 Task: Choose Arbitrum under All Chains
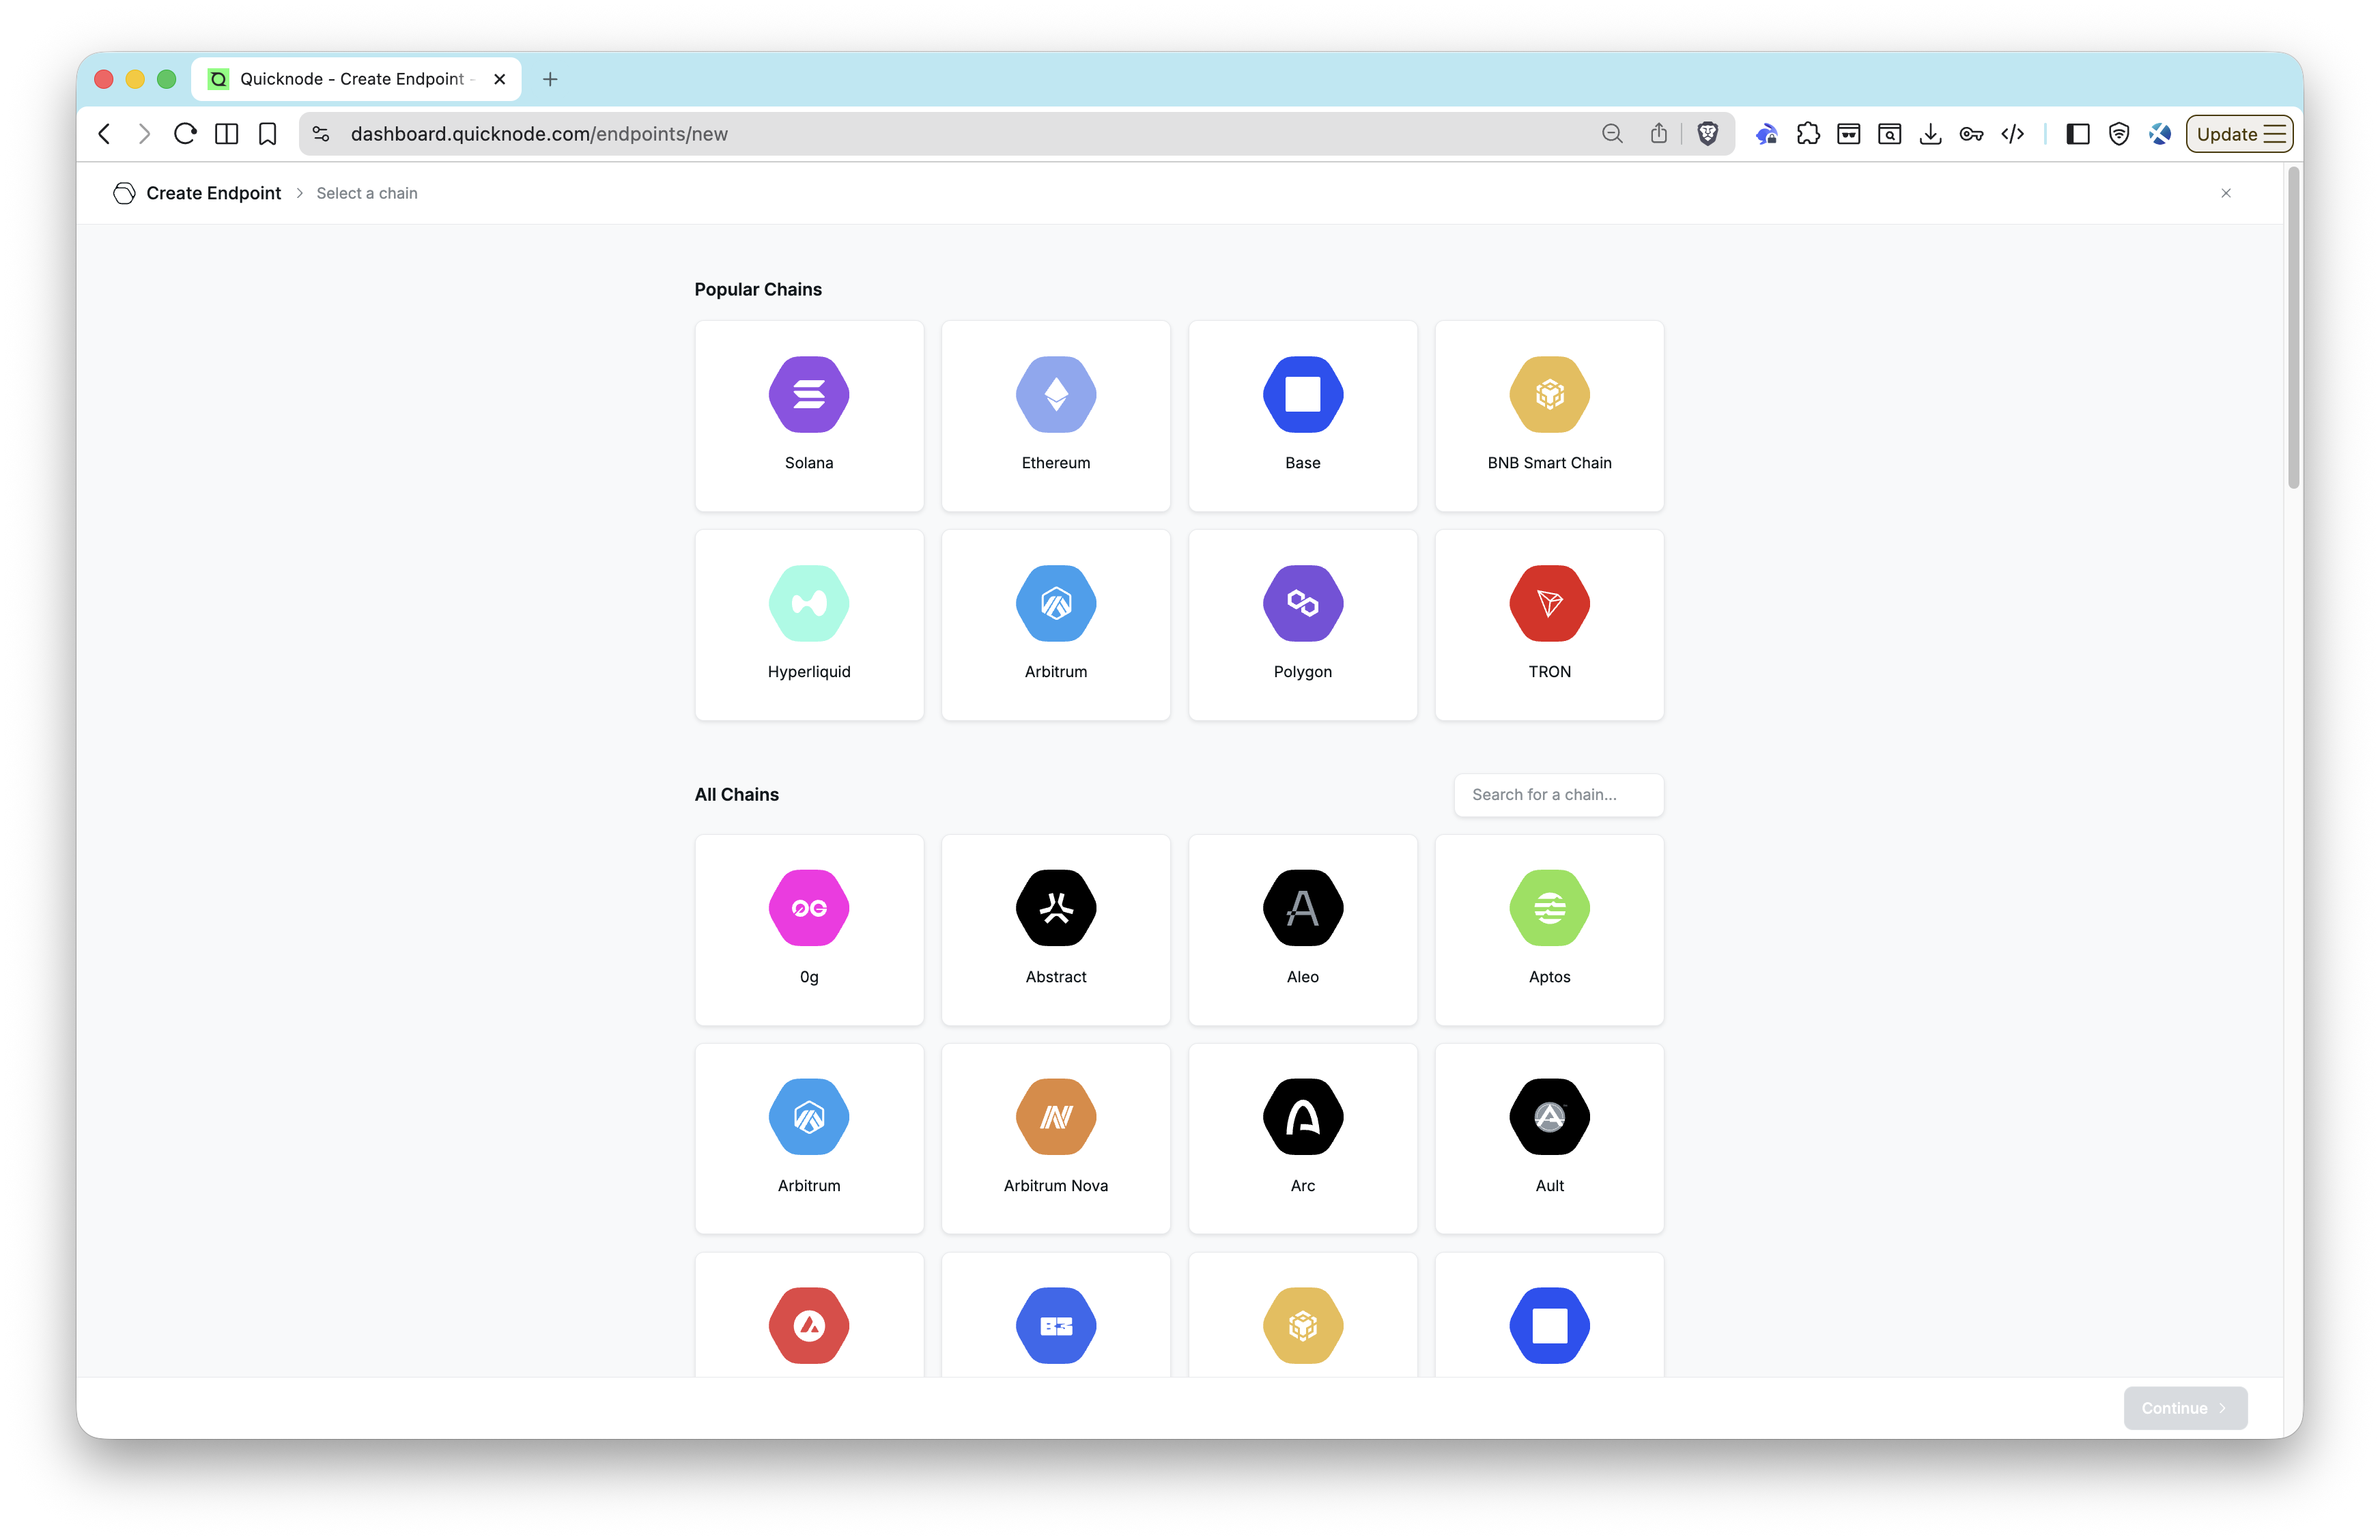tap(809, 1138)
